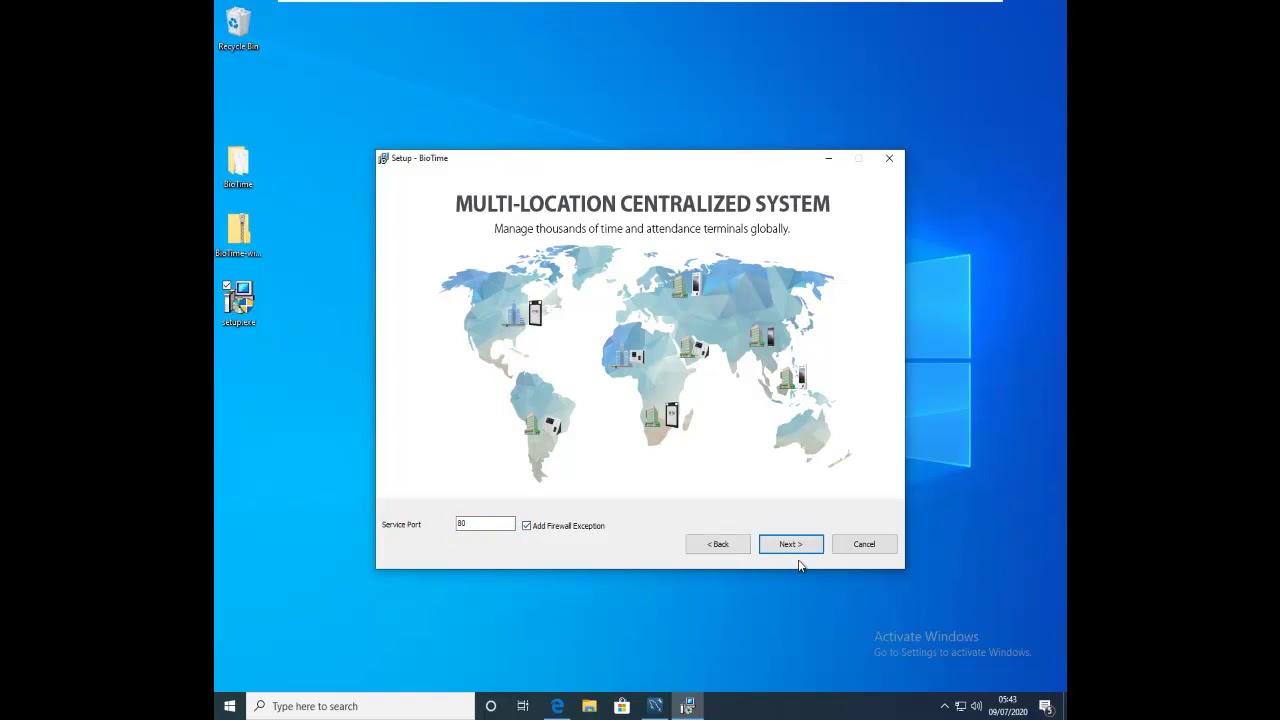1280x720 pixels.
Task: Open the network status tray icon
Action: [x=960, y=706]
